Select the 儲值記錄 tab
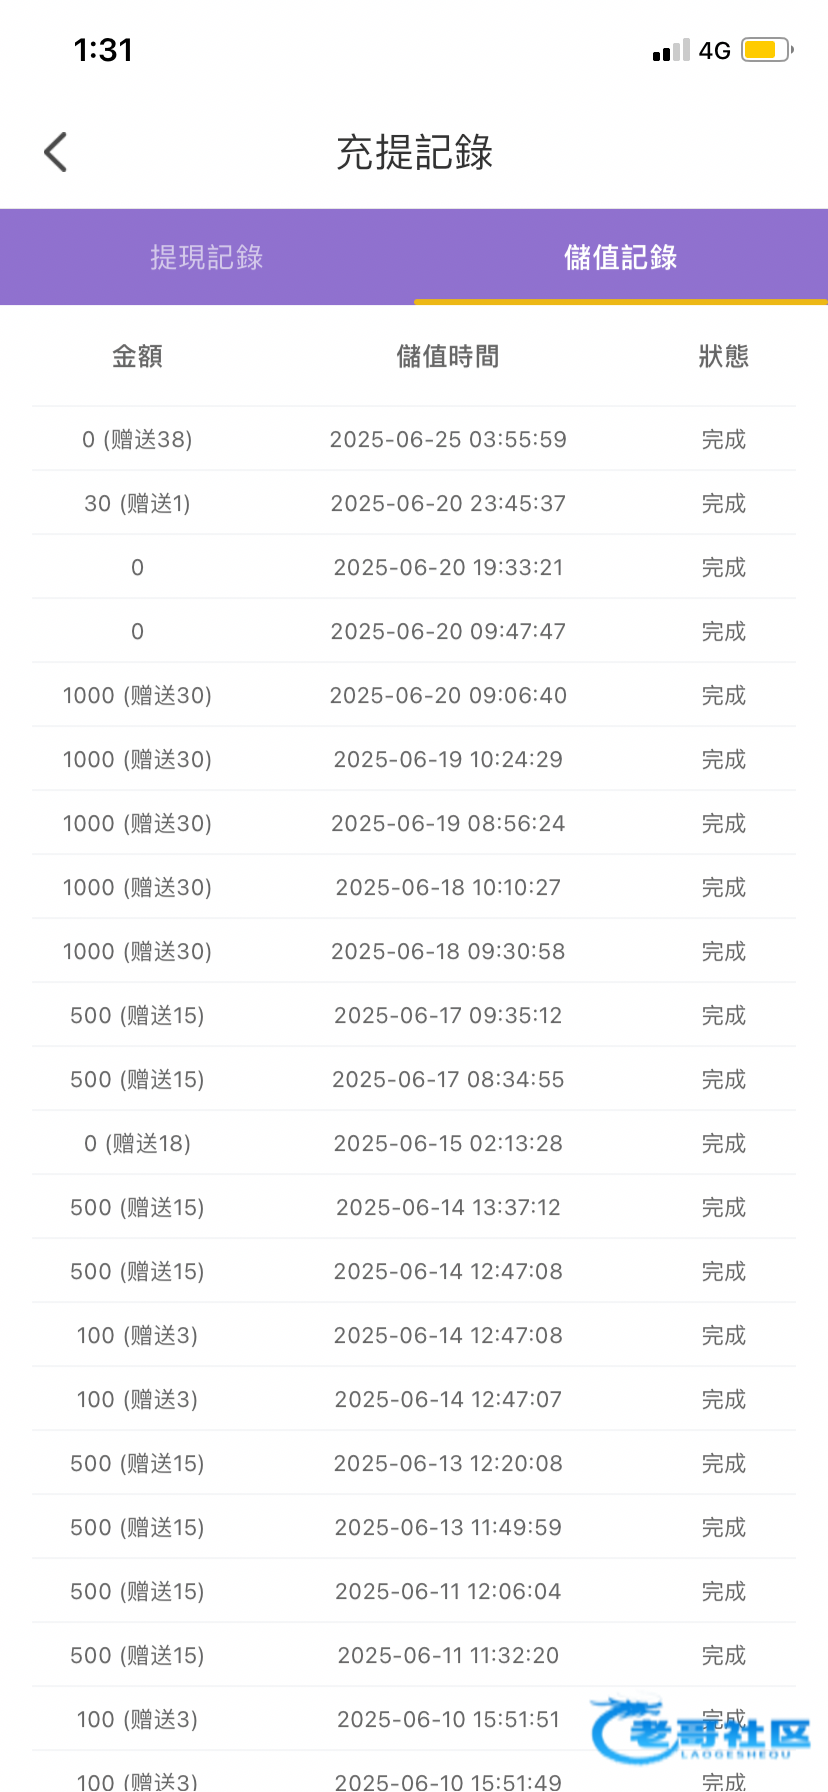The width and height of the screenshot is (828, 1792). [x=620, y=257]
